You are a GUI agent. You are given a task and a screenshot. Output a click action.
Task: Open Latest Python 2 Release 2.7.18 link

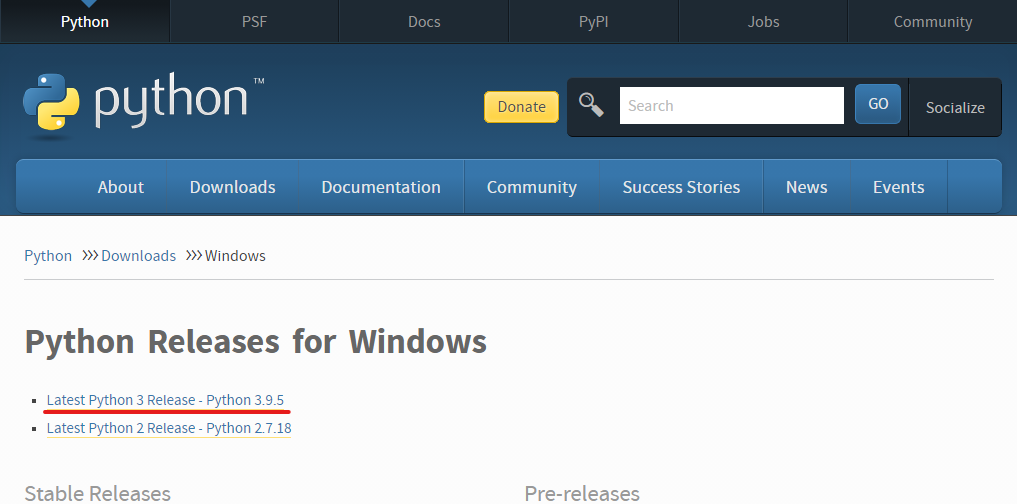(x=169, y=428)
